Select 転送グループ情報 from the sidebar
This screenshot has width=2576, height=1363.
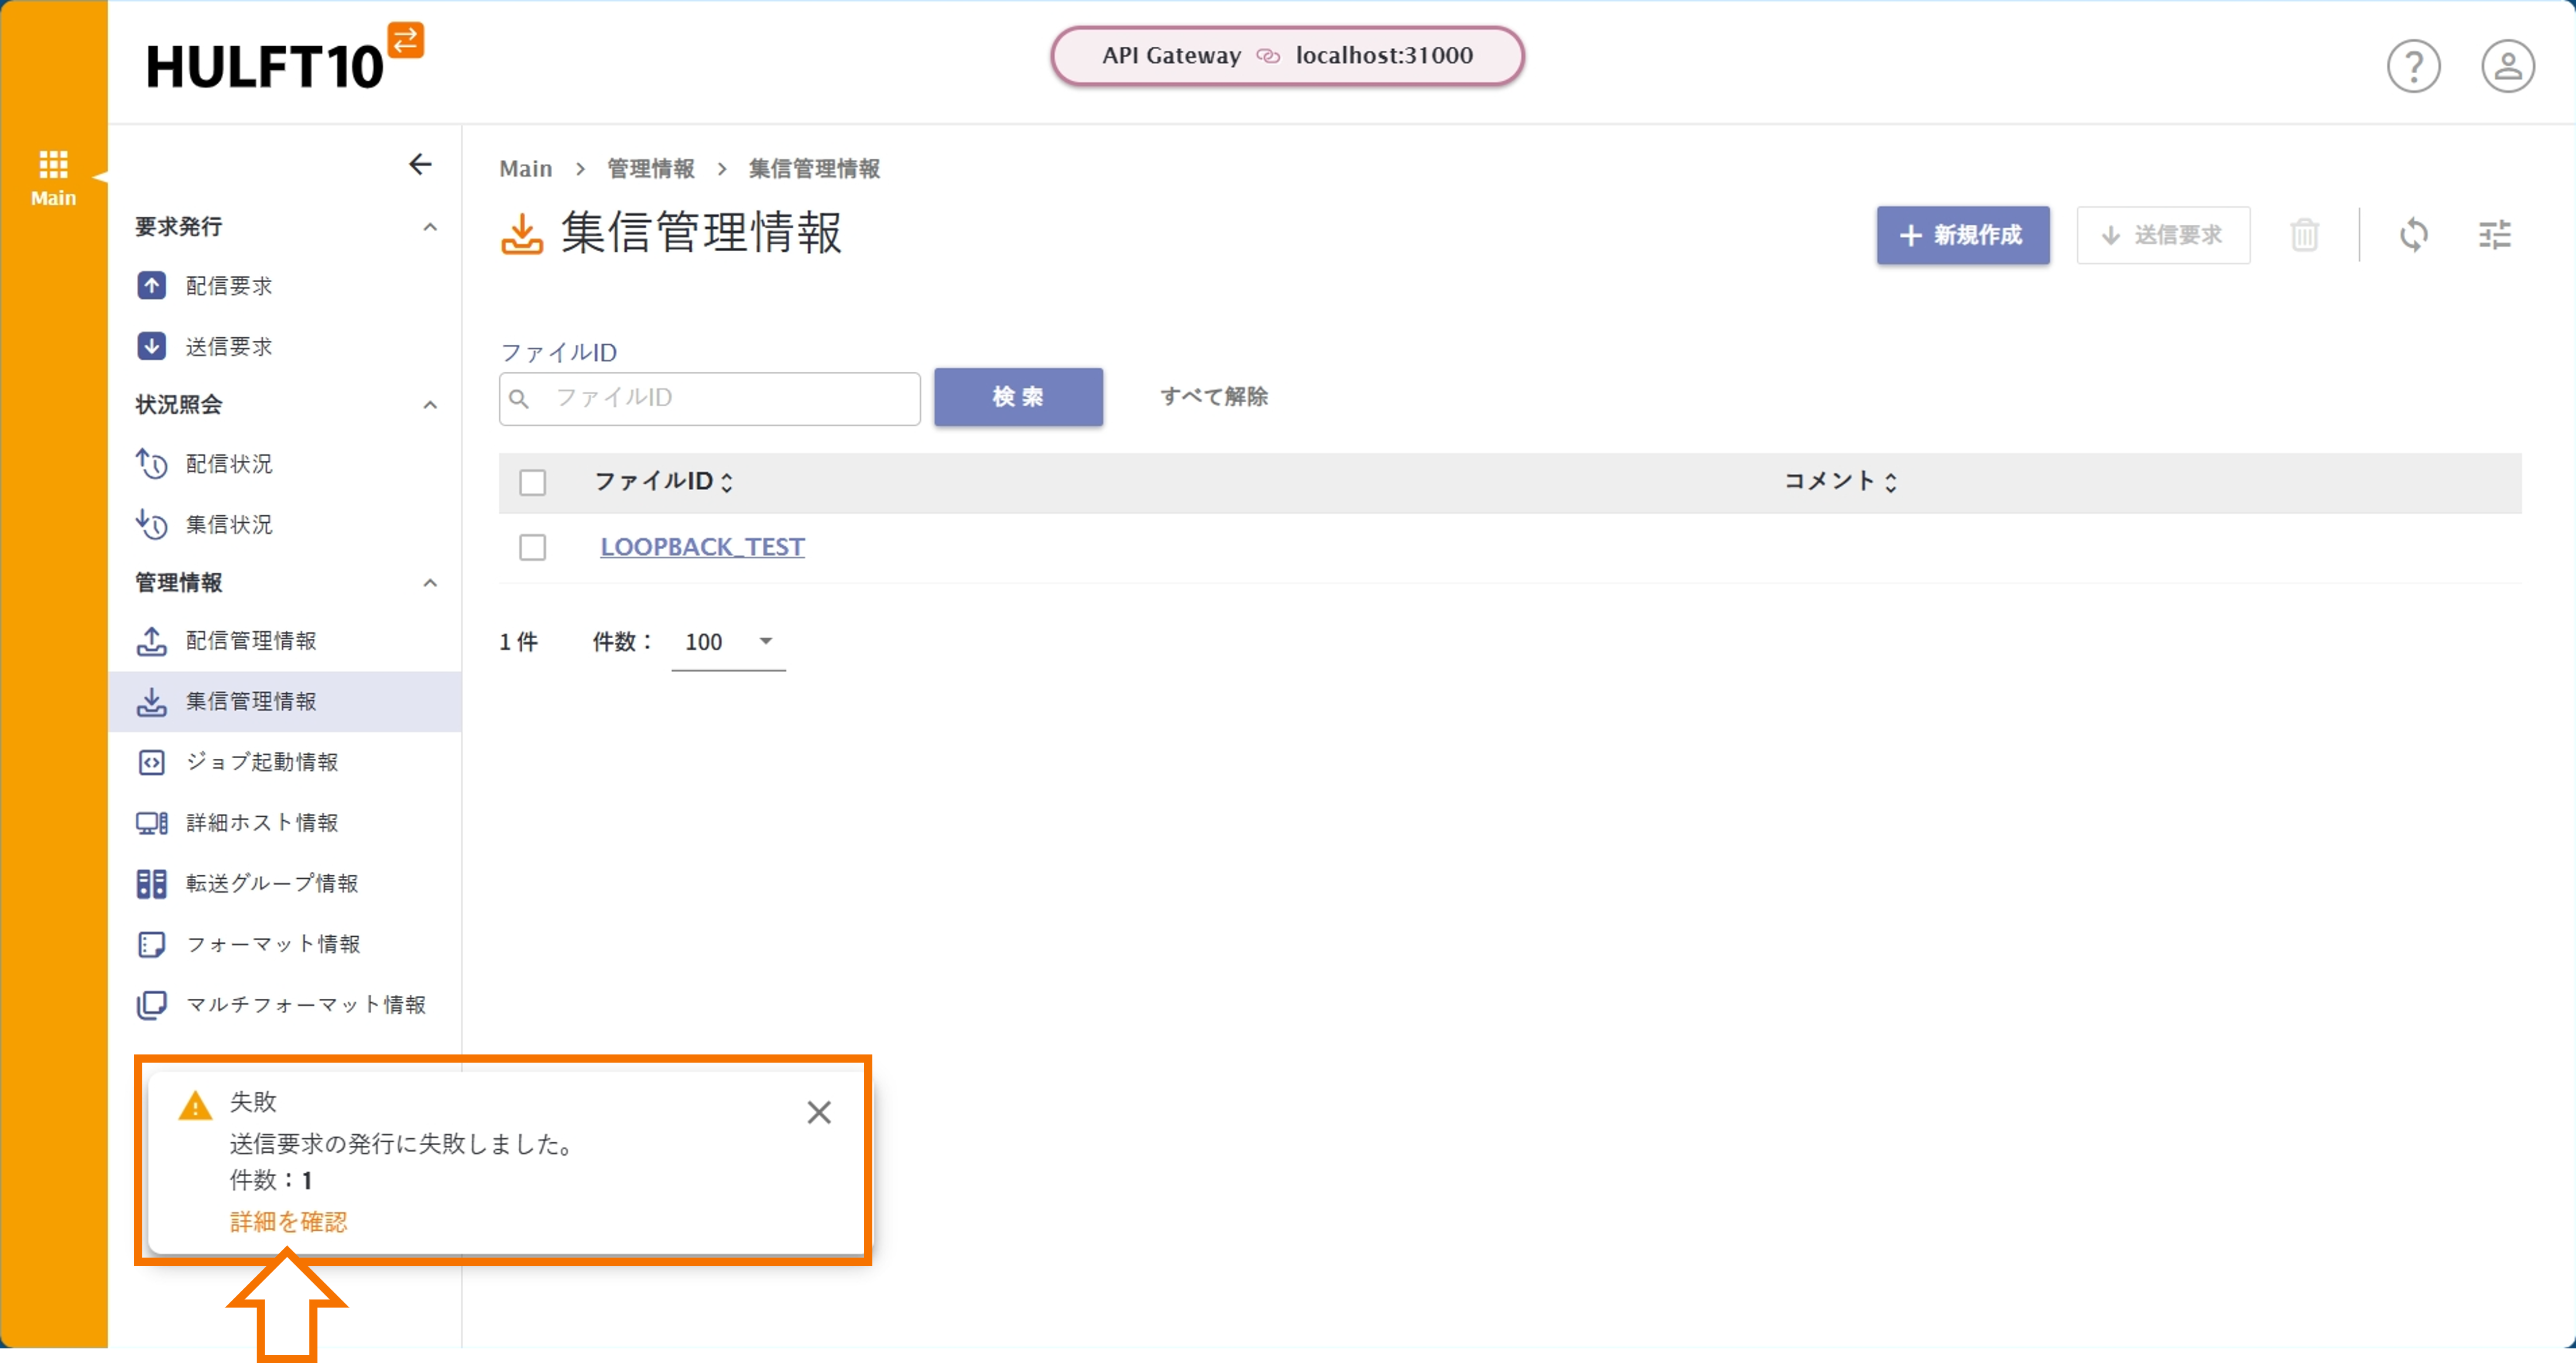tap(271, 883)
